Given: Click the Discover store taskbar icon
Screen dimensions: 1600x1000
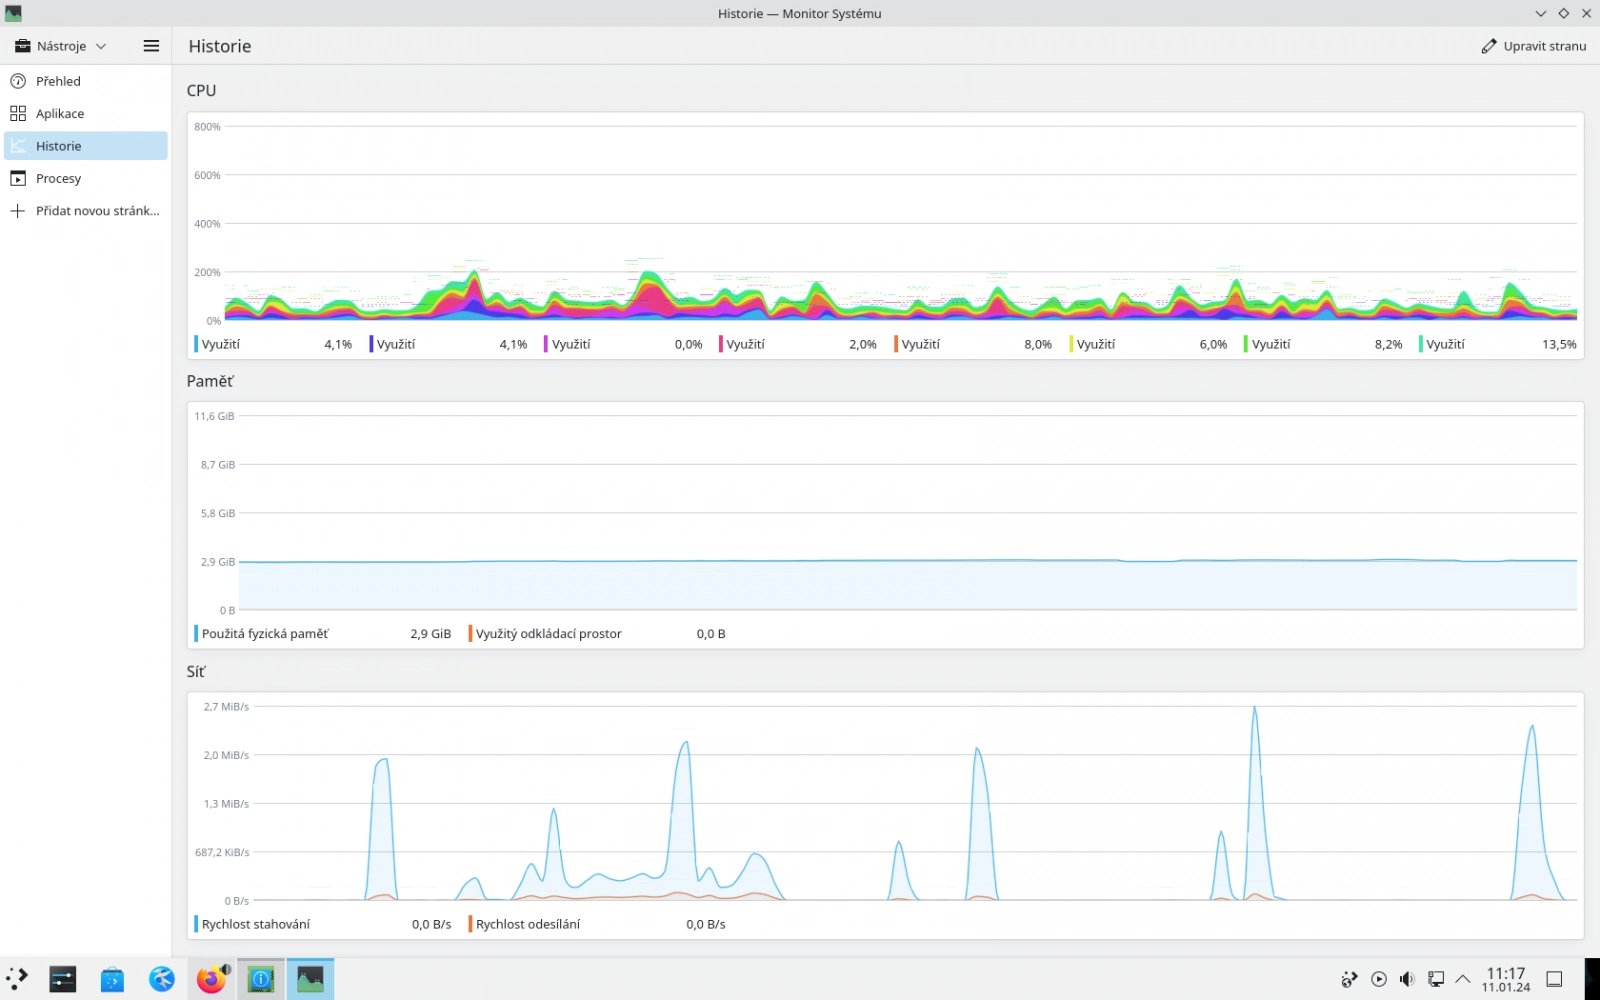Looking at the screenshot, I should [x=112, y=979].
